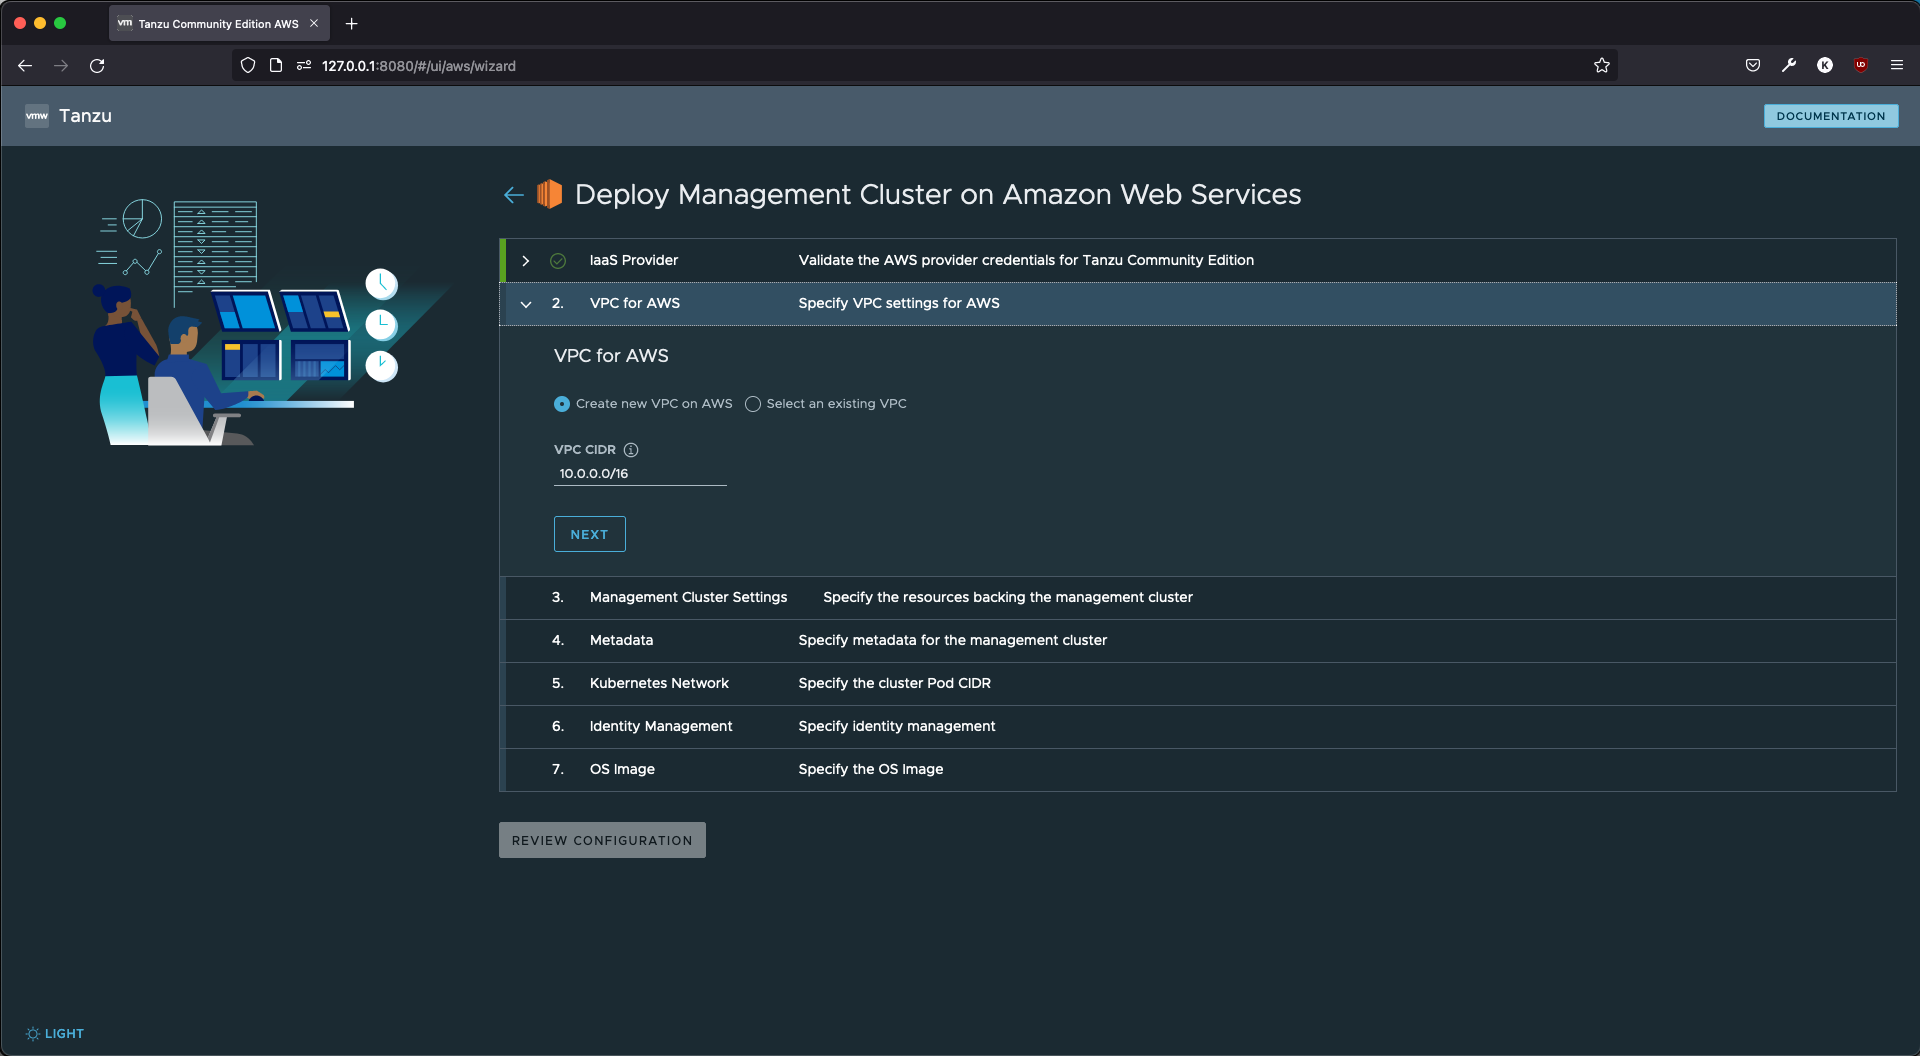Open the K account extension icon

click(x=1825, y=66)
